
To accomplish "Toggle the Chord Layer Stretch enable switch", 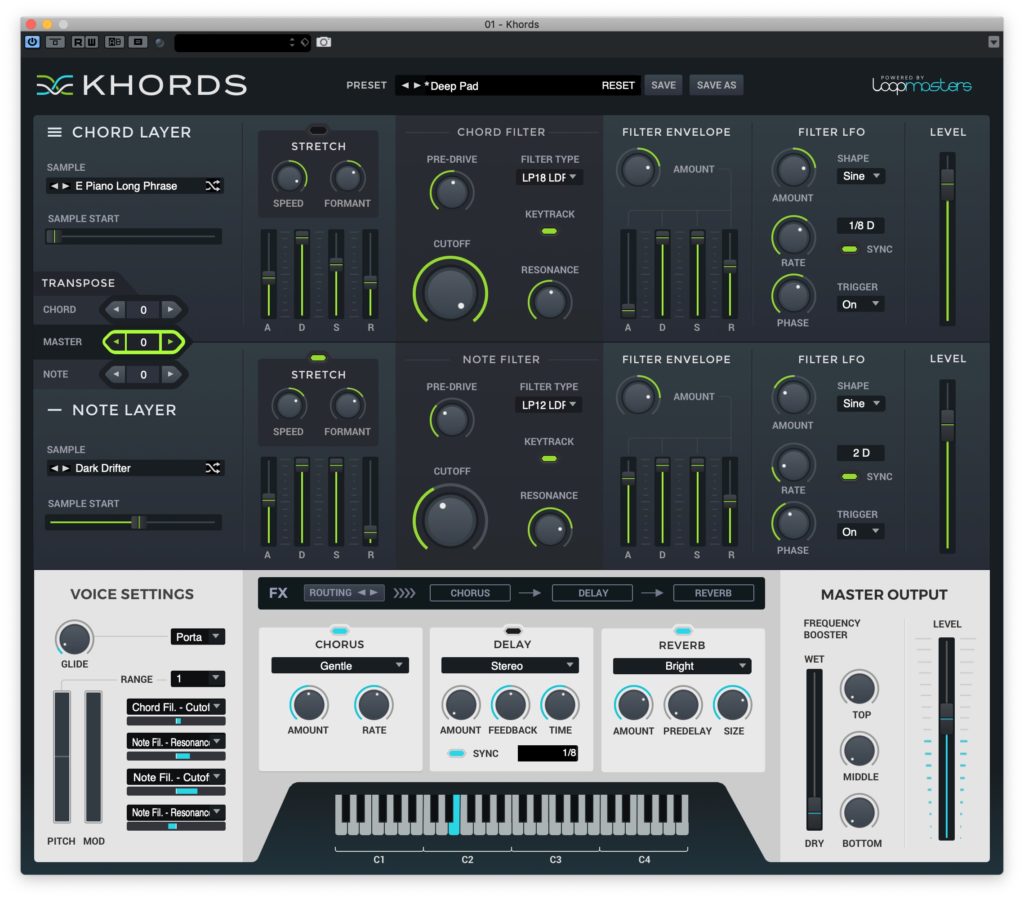I will 318,130.
